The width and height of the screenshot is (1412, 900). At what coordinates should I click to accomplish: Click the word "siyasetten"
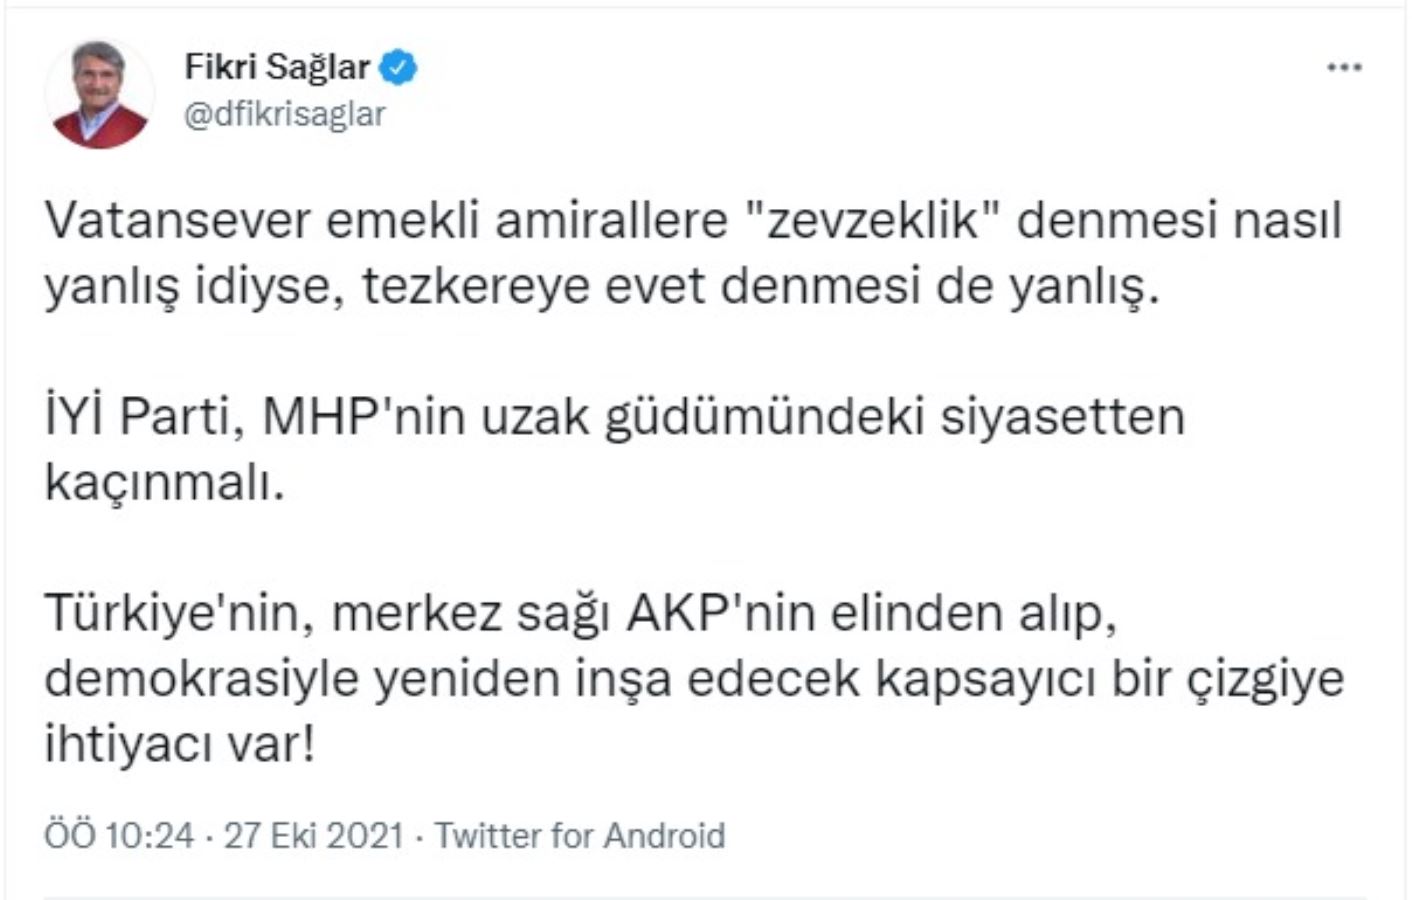[1061, 417]
